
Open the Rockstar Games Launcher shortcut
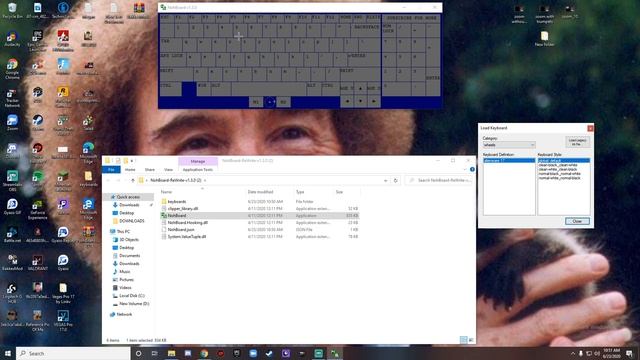(63, 97)
